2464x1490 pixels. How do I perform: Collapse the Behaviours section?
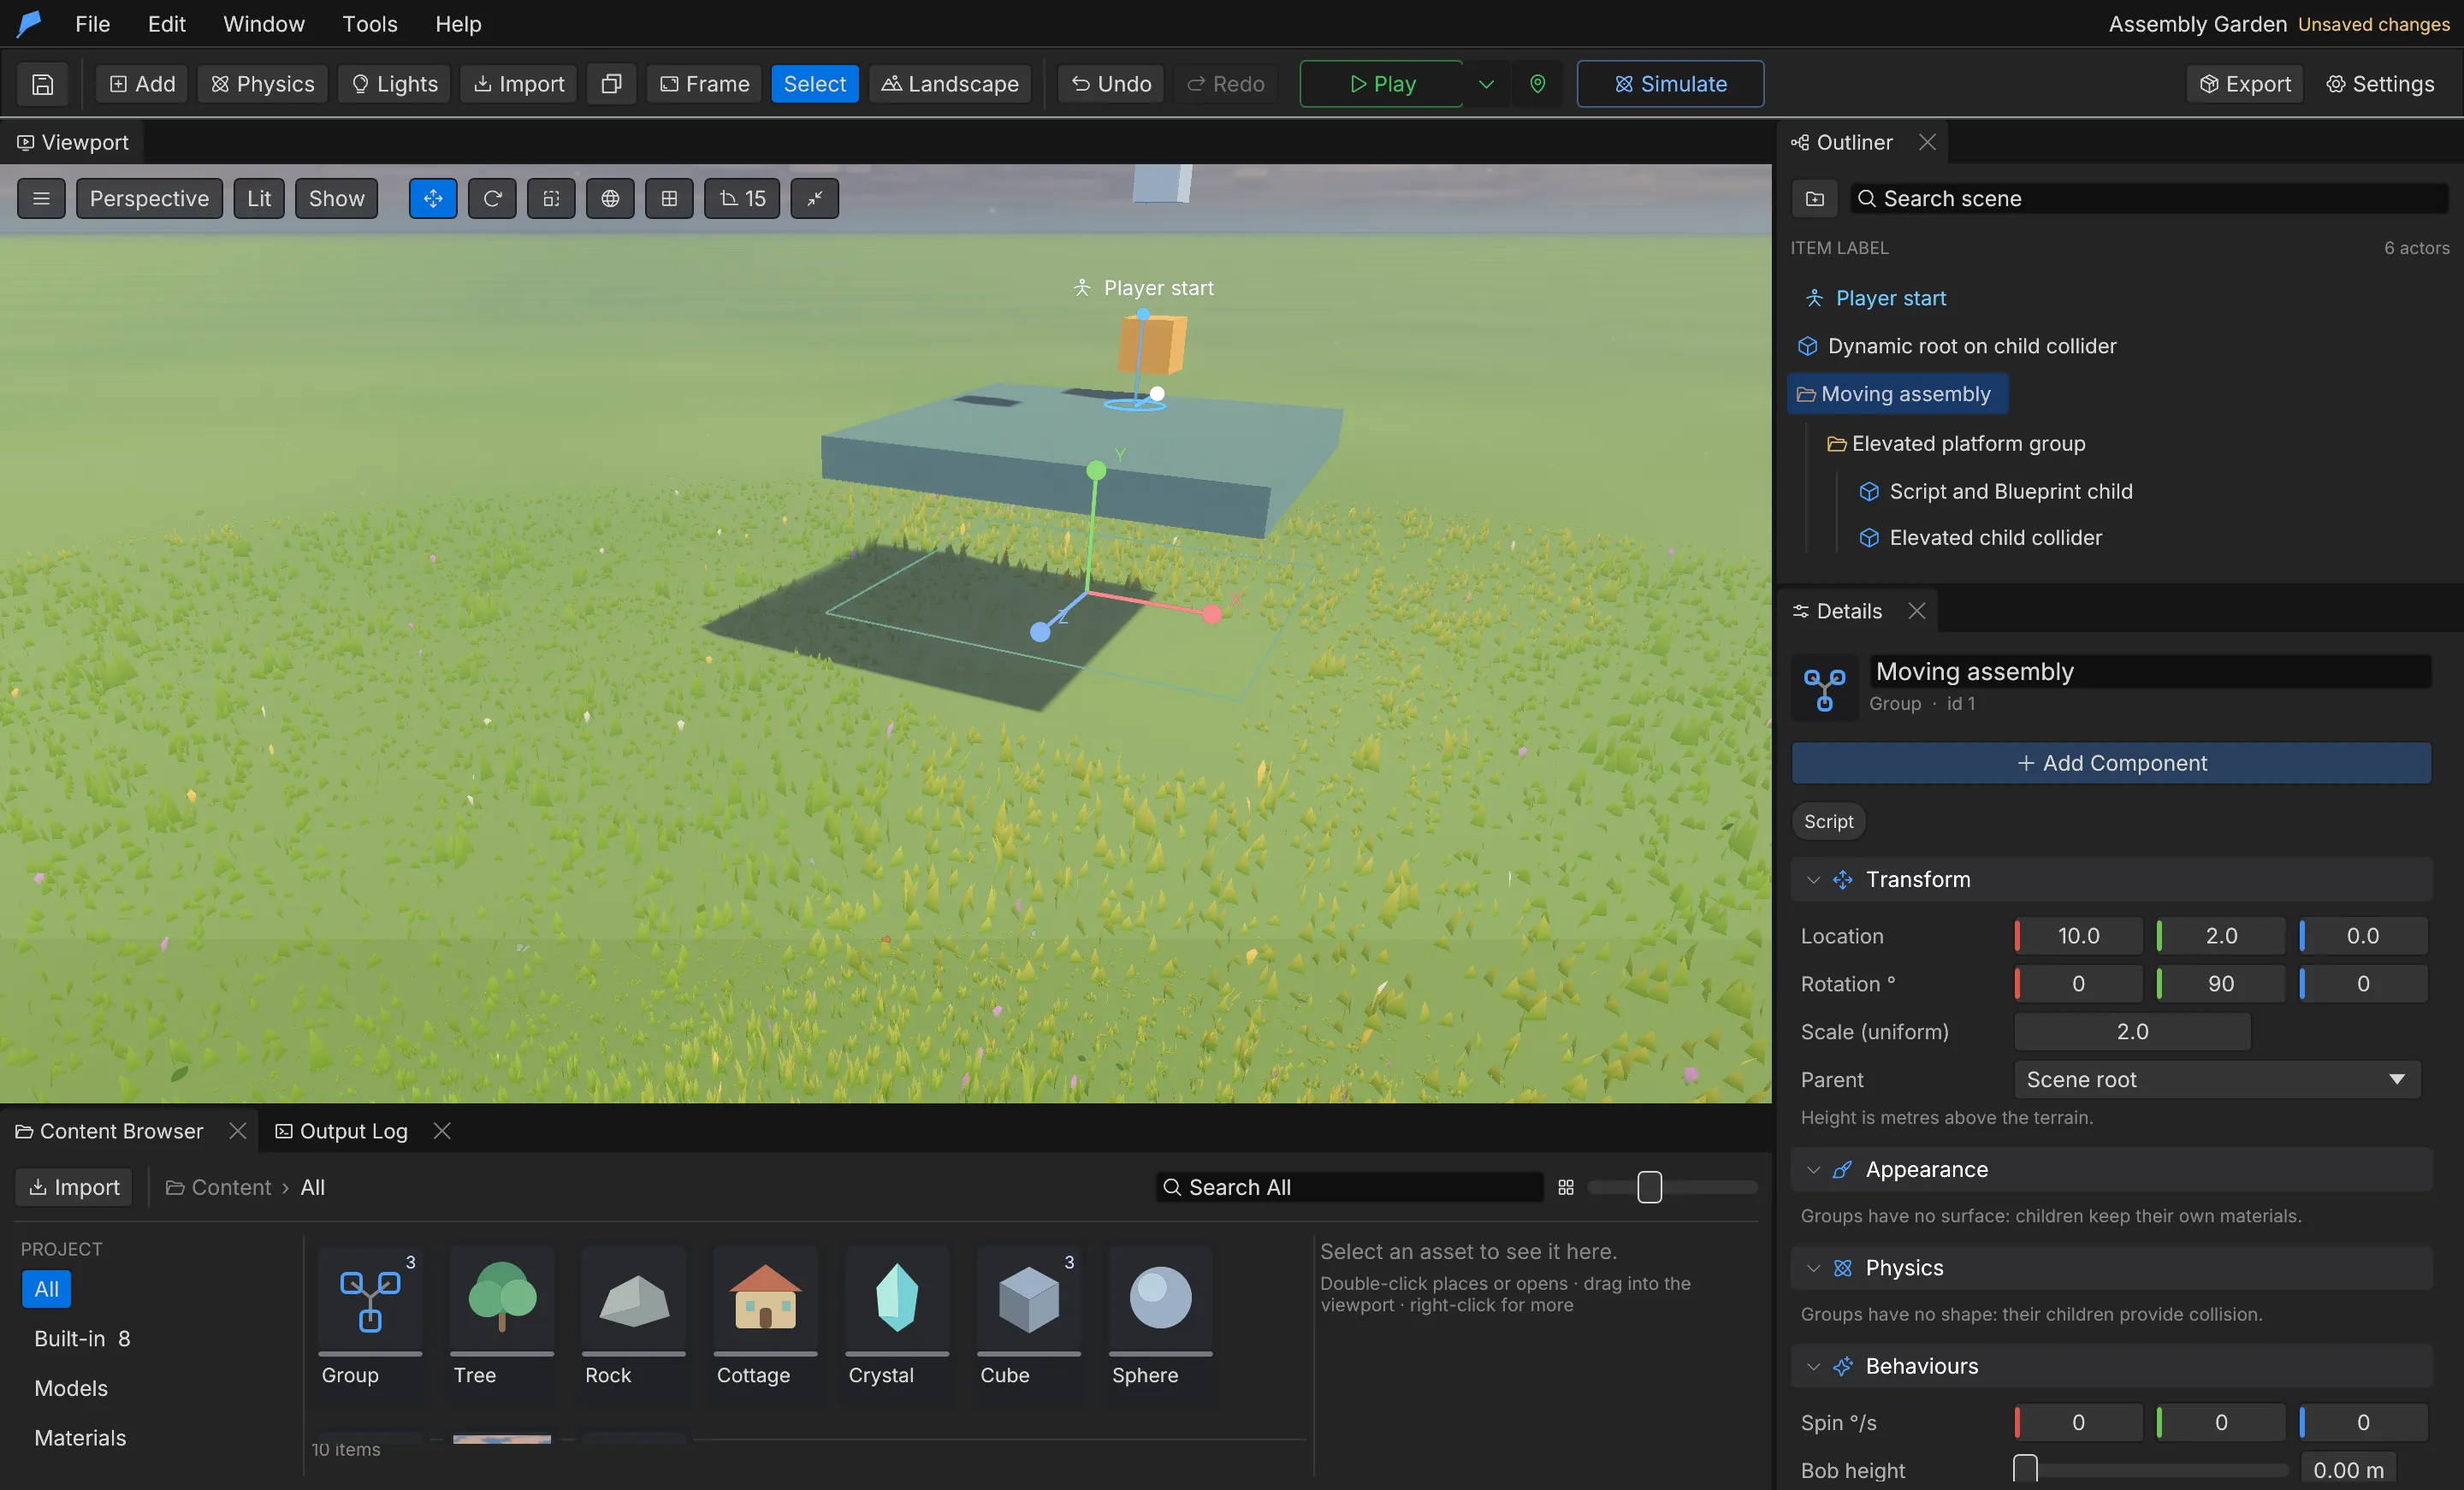tap(1813, 1366)
